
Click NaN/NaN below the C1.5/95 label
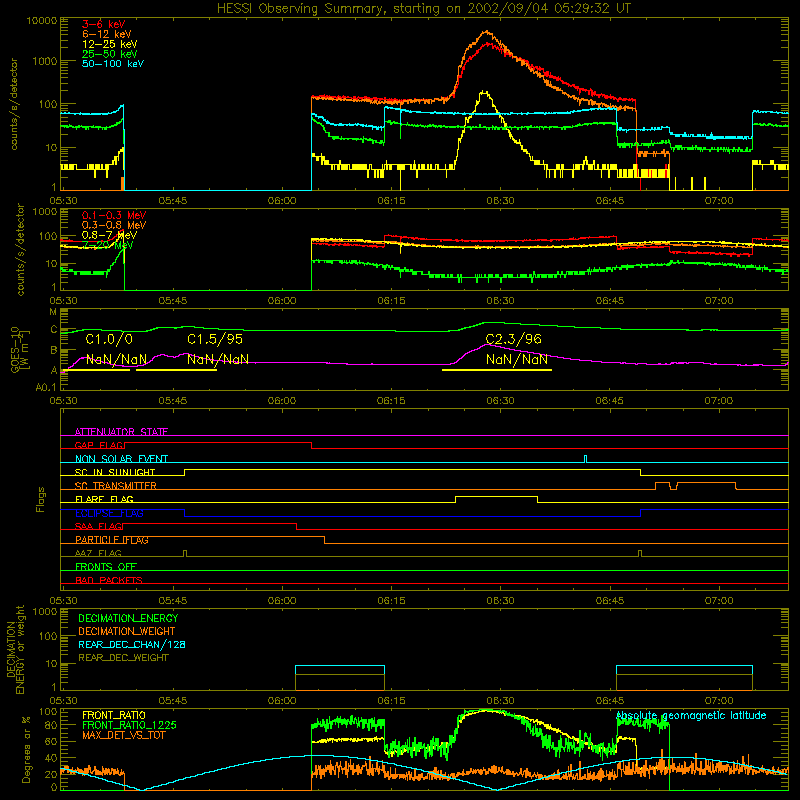tap(218, 360)
